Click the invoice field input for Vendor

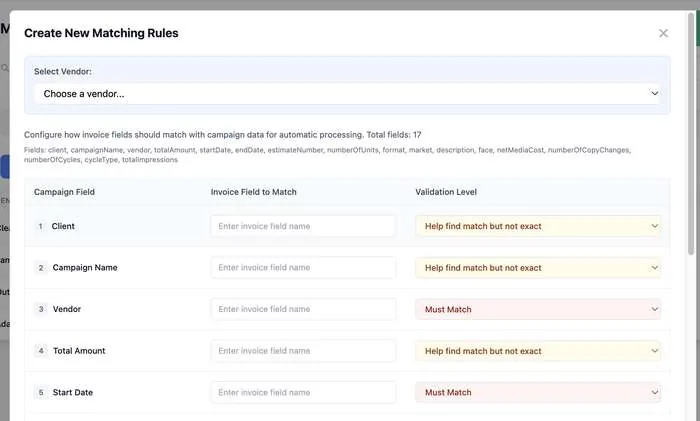click(303, 309)
